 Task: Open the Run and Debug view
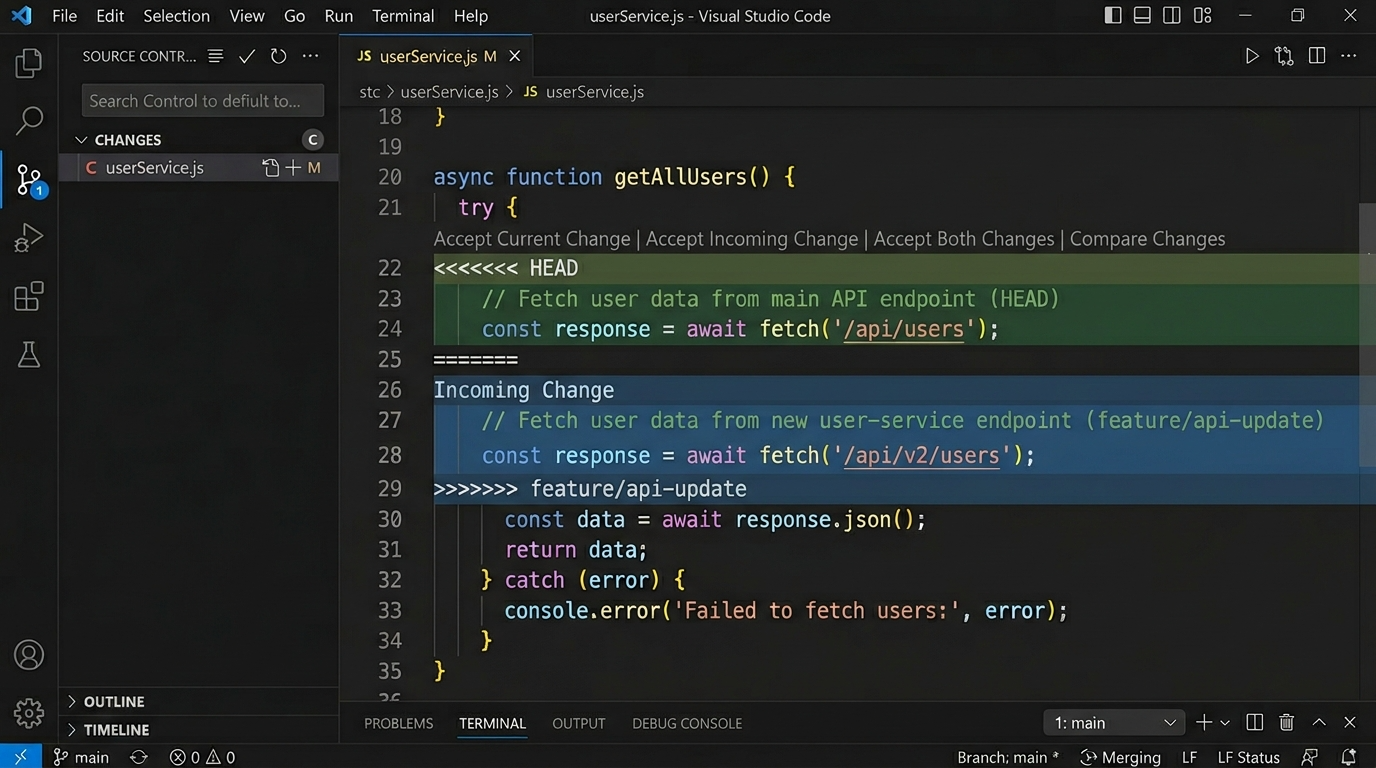(29, 238)
